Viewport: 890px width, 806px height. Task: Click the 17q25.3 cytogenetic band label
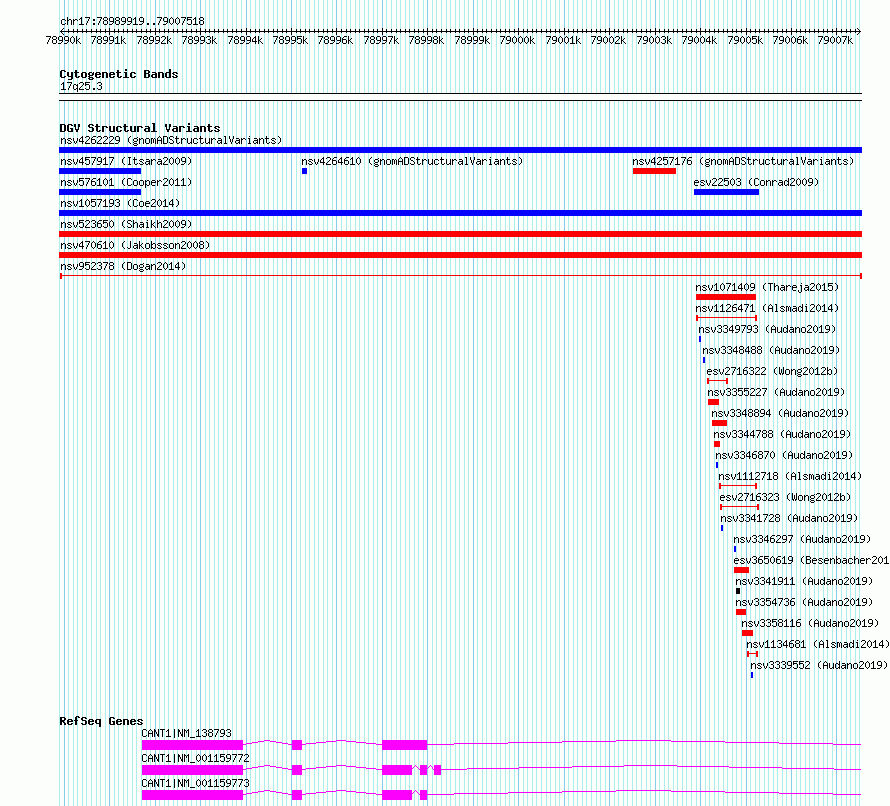pos(81,86)
